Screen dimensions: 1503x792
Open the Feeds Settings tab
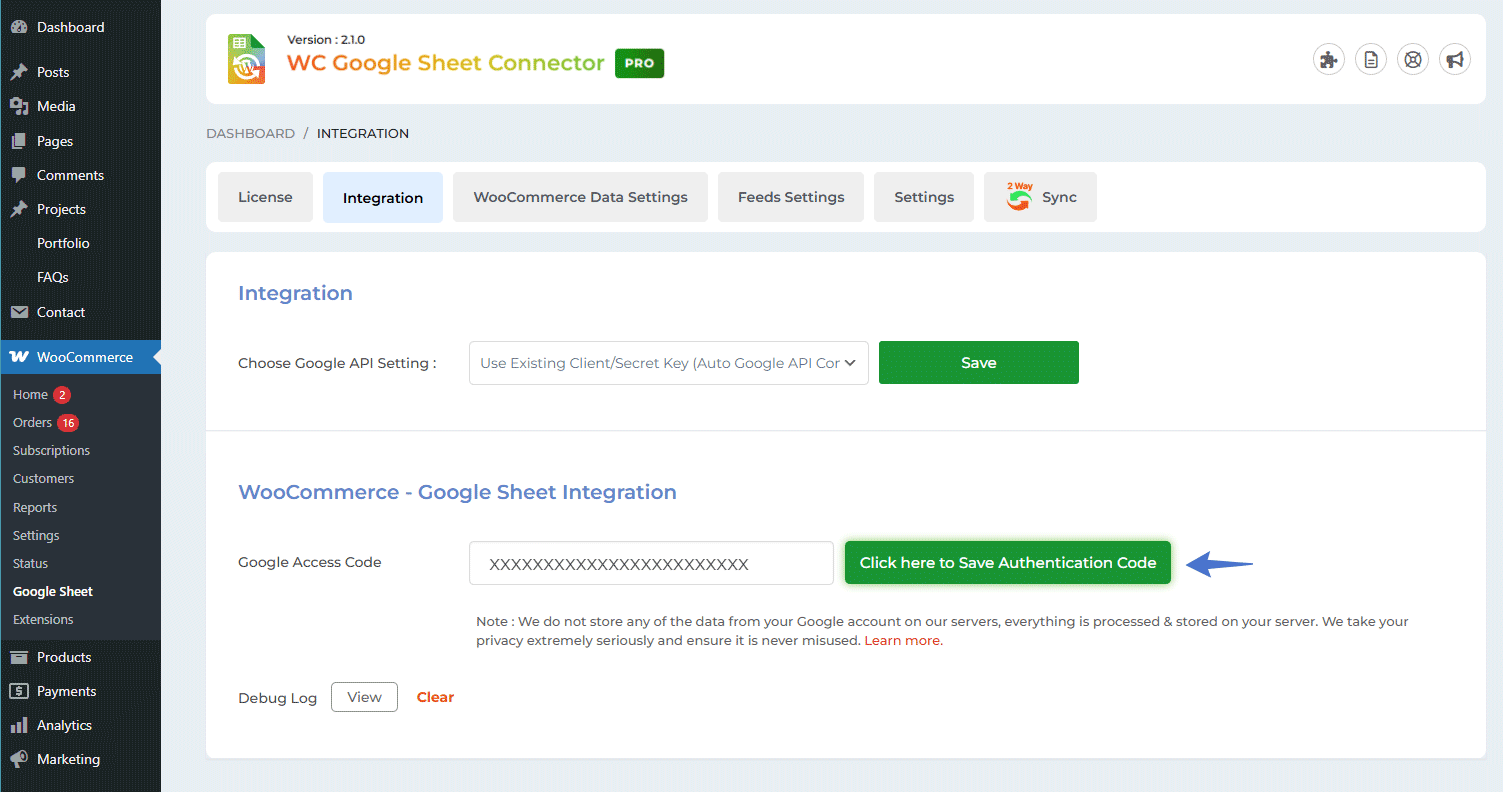(791, 197)
